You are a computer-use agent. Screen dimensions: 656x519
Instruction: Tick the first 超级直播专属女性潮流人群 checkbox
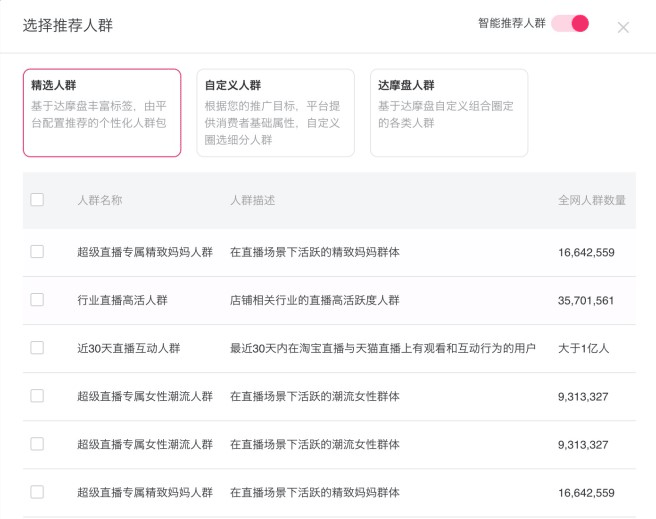click(x=37, y=396)
